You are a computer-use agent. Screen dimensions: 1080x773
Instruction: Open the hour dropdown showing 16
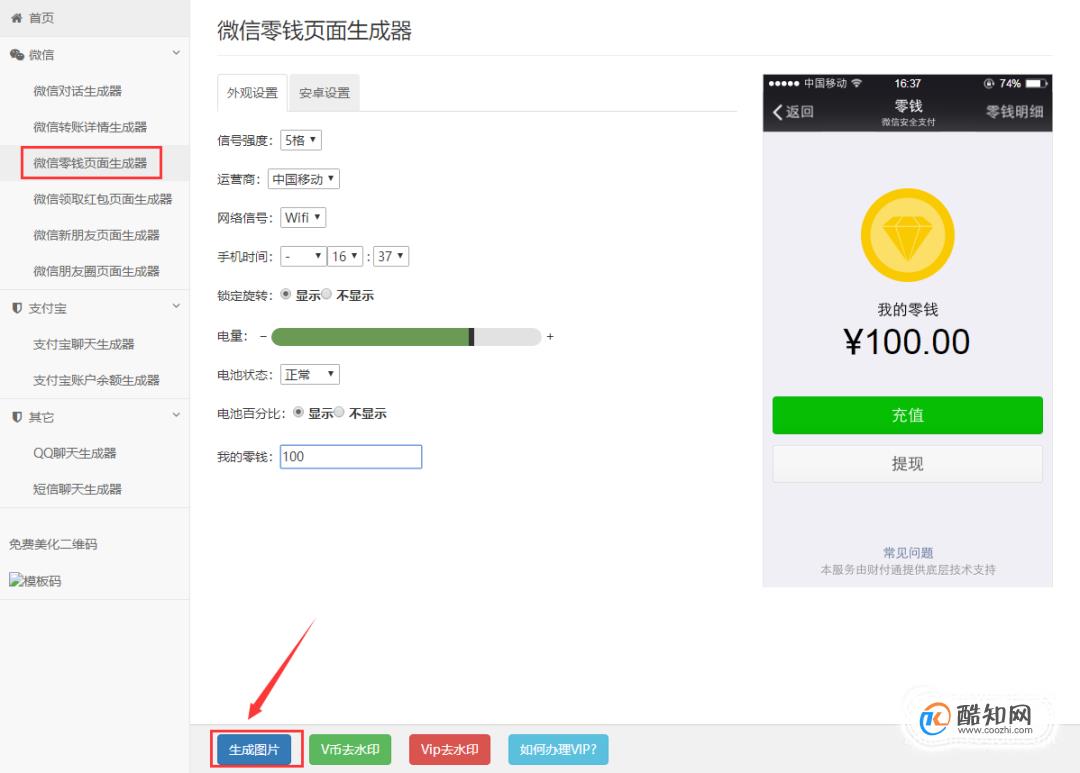click(345, 256)
